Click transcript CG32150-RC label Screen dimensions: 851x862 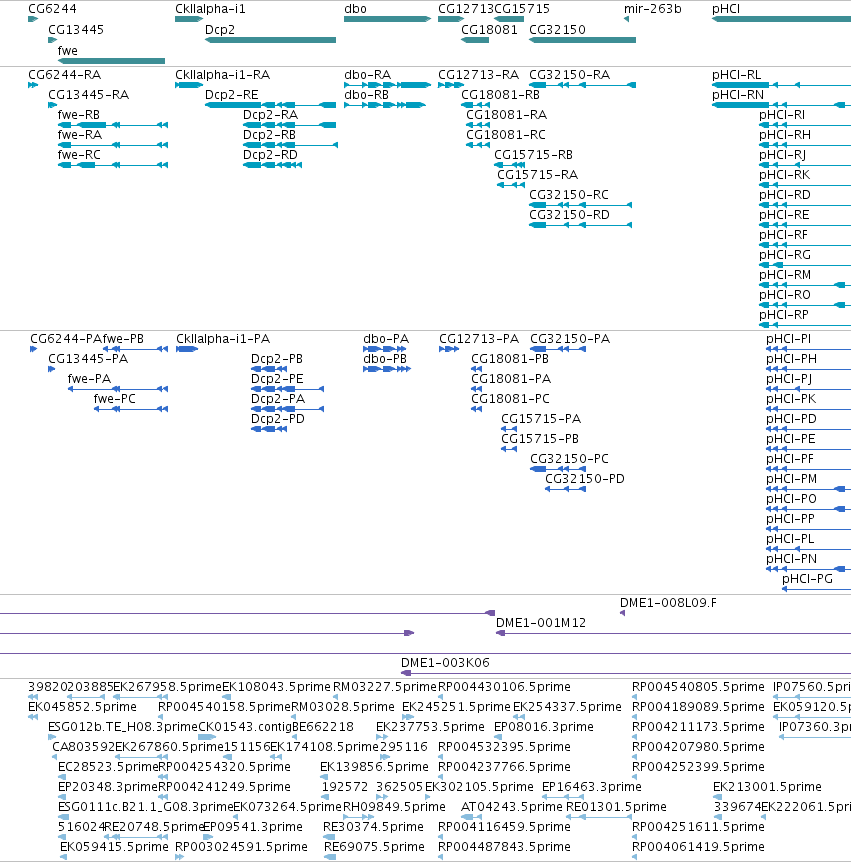(569, 195)
